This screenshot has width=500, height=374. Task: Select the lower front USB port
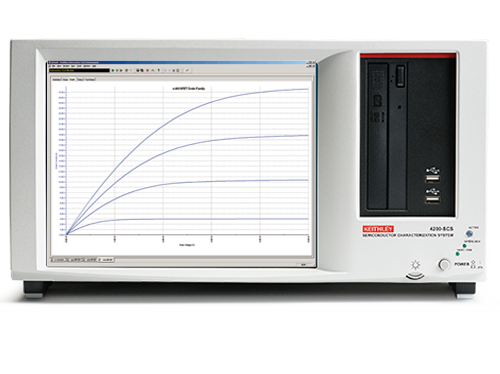(x=432, y=196)
